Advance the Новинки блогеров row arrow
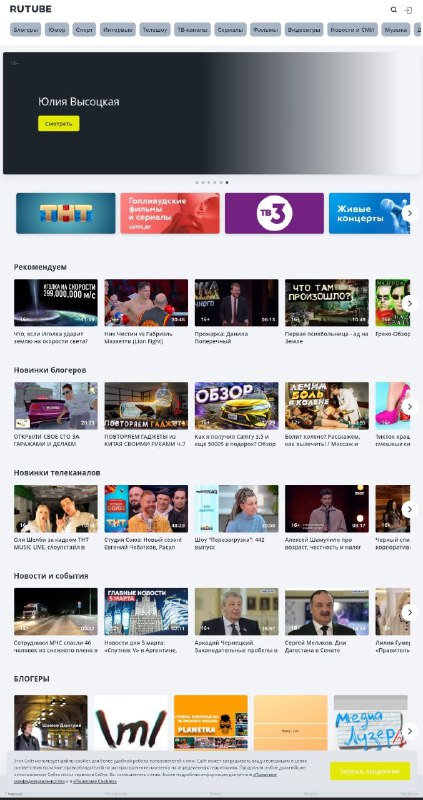Viewport: 423px width, 800px height. point(410,407)
